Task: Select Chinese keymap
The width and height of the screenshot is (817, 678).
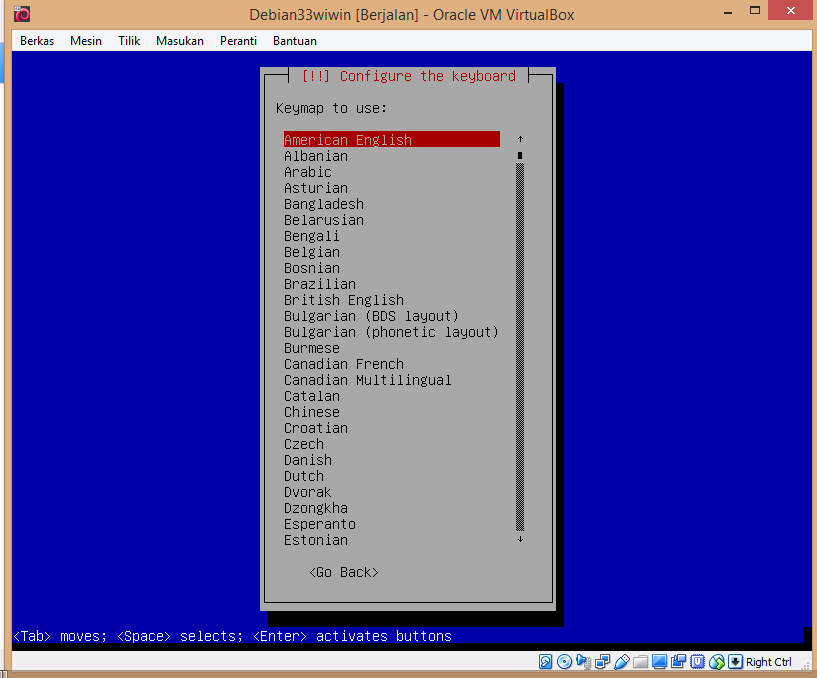Action: tap(392, 412)
